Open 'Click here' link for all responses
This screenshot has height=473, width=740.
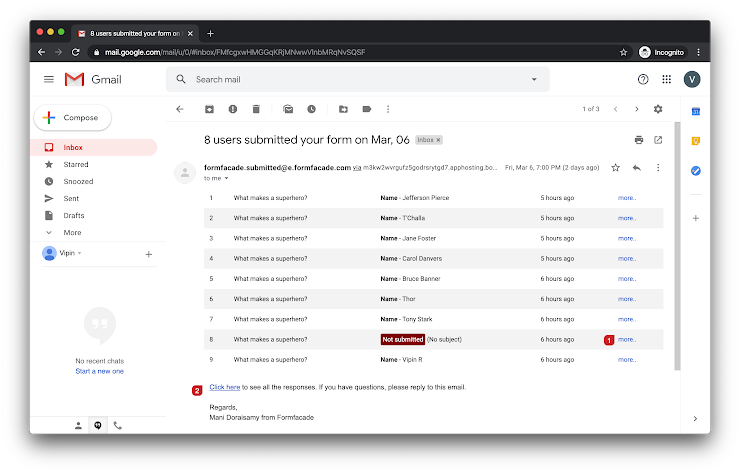click(x=224, y=387)
